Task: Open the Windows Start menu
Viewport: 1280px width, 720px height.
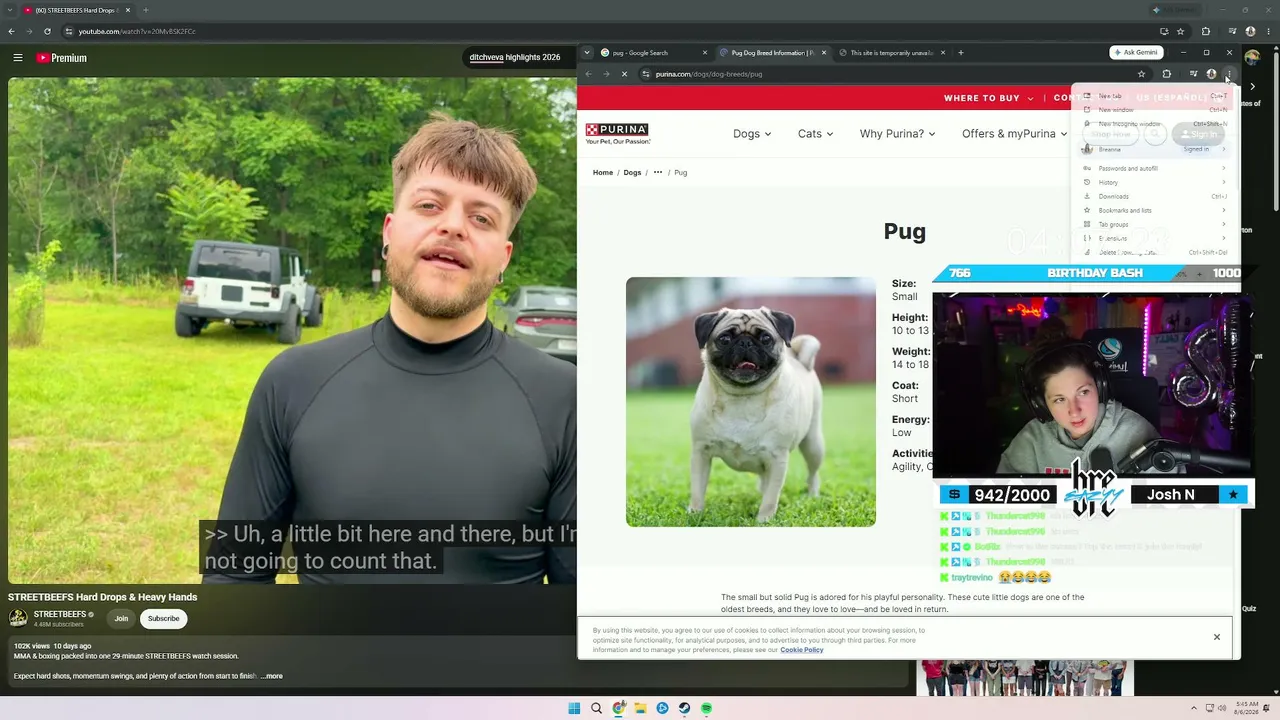Action: [574, 708]
